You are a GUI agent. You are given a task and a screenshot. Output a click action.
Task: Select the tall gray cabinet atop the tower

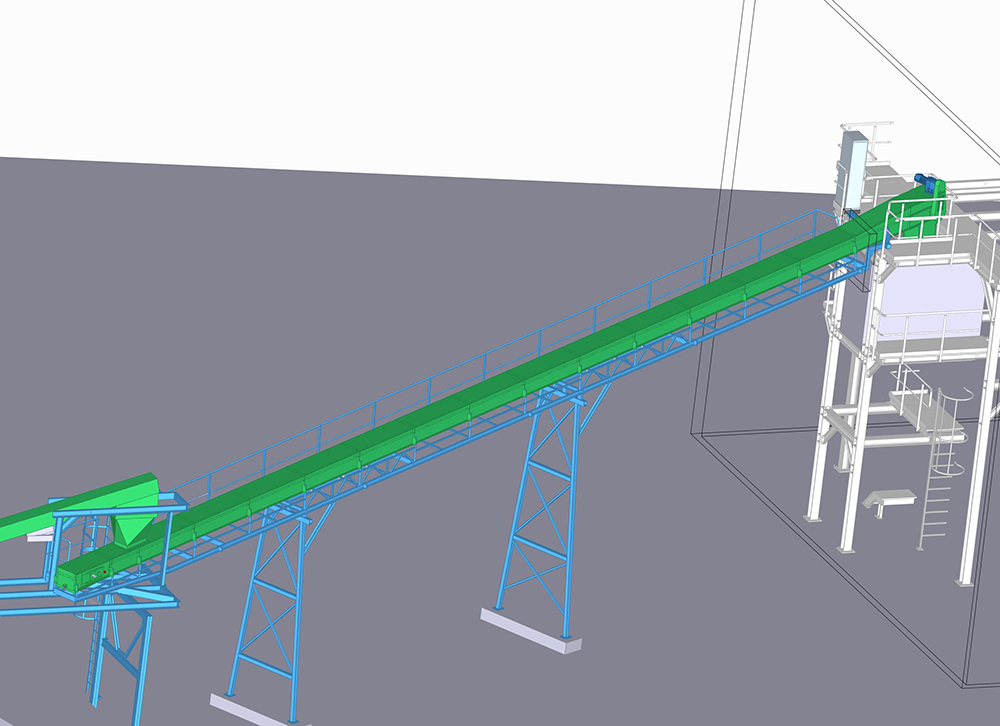coord(853,170)
